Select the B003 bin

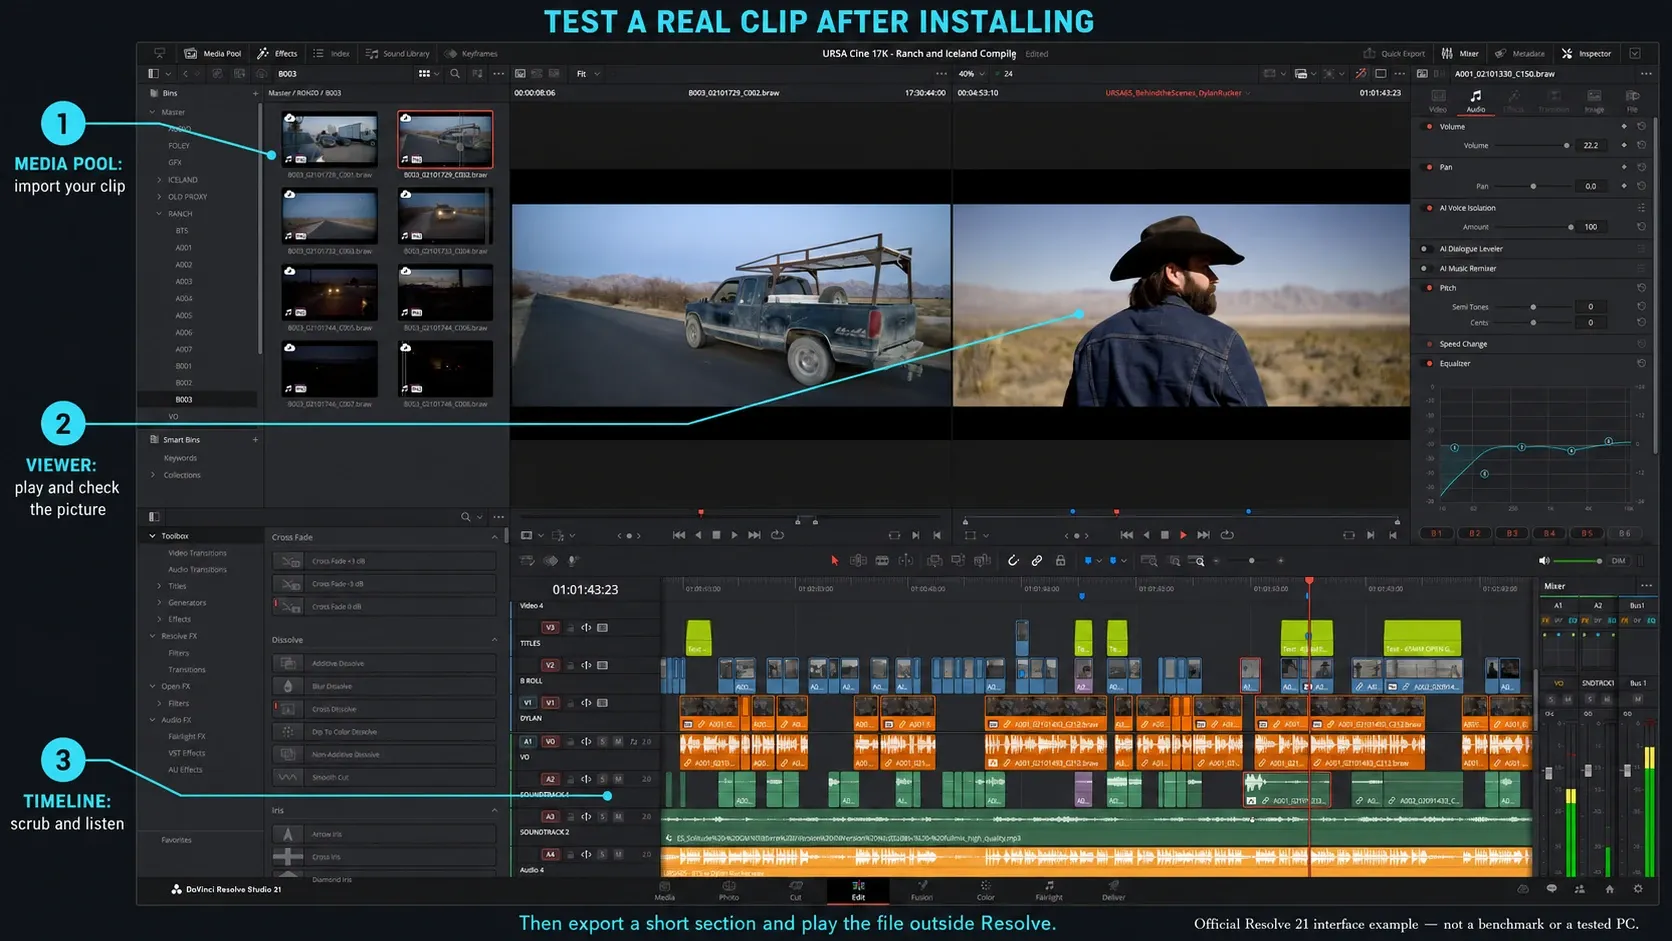(x=184, y=399)
